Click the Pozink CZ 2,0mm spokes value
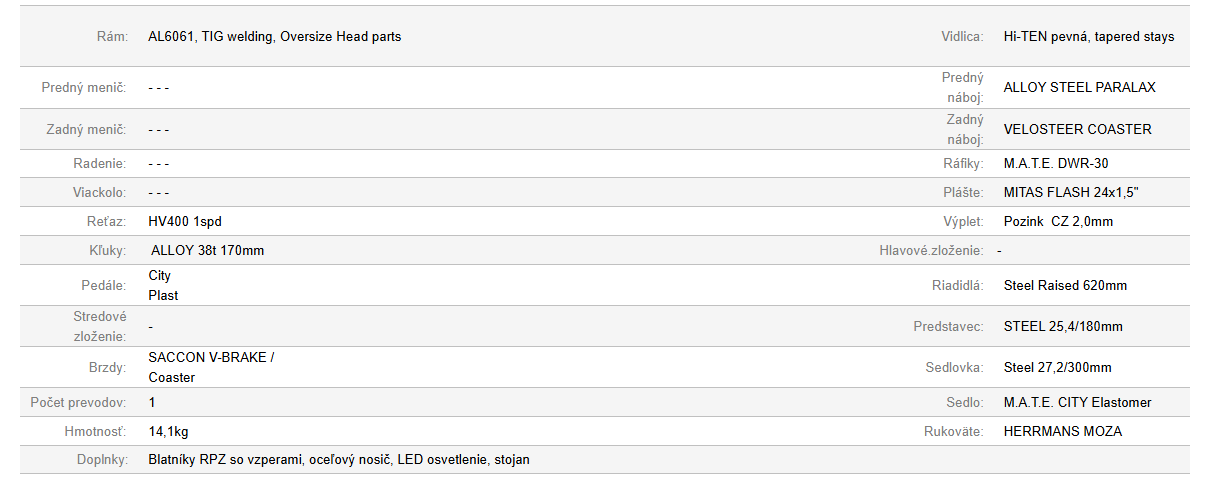 [x=1058, y=222]
